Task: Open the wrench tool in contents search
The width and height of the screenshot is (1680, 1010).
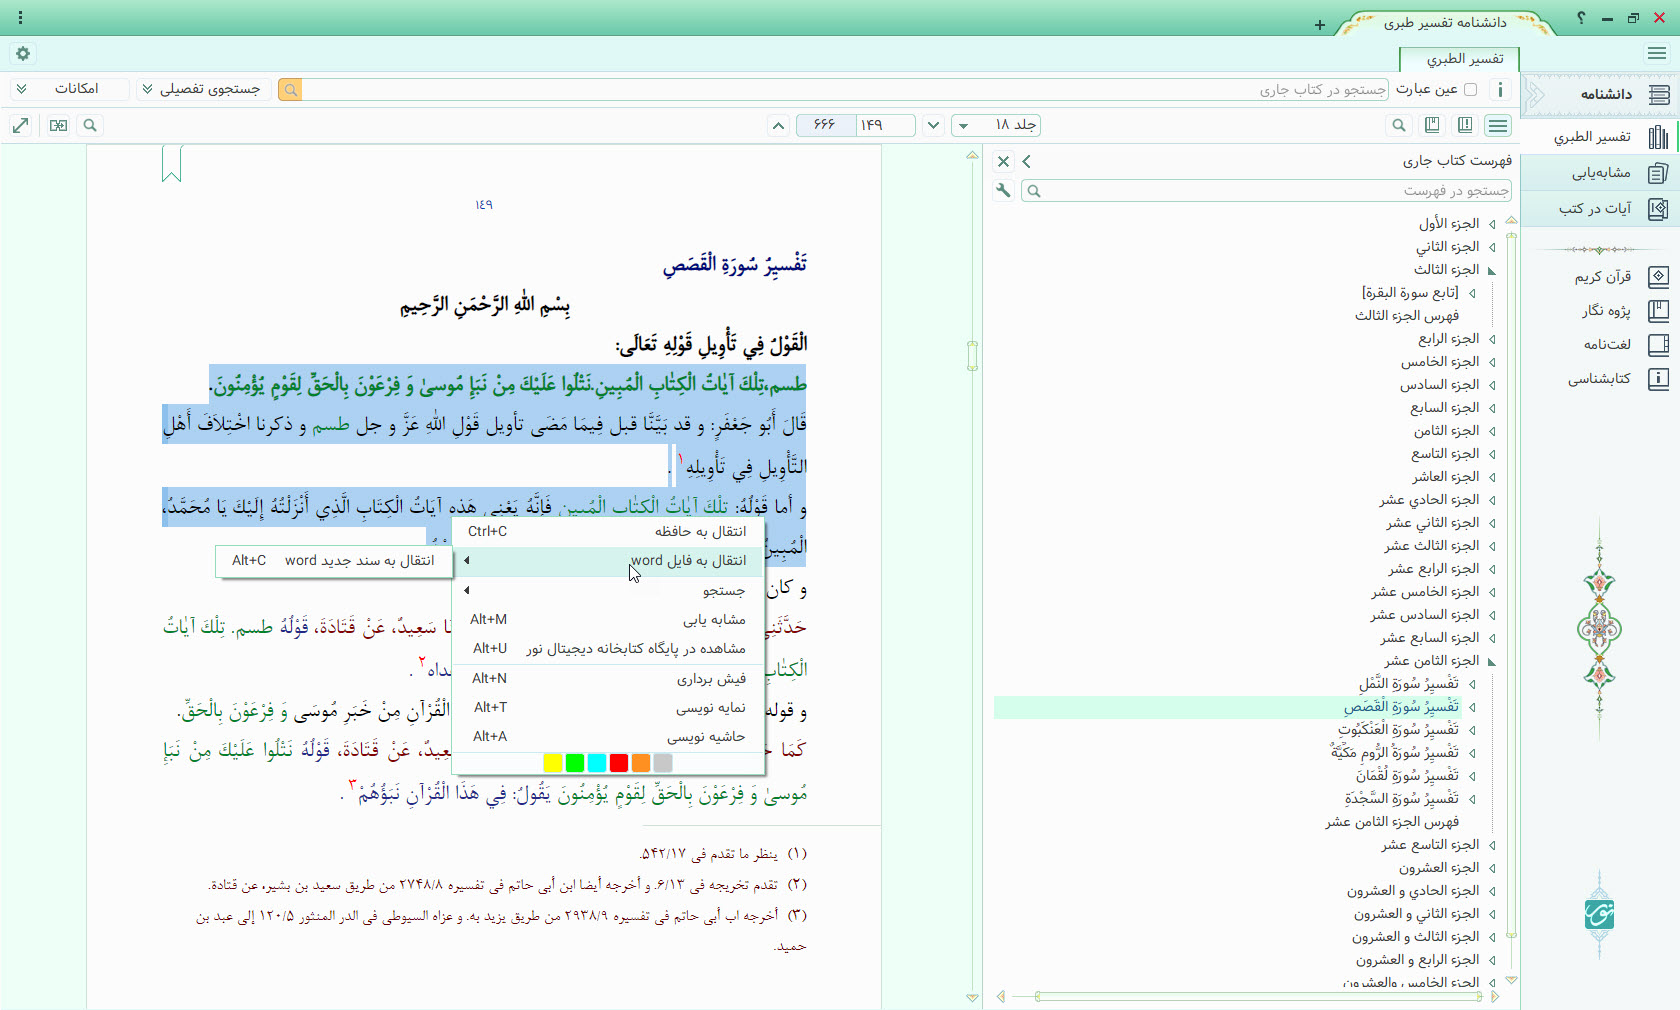Action: tap(1003, 190)
